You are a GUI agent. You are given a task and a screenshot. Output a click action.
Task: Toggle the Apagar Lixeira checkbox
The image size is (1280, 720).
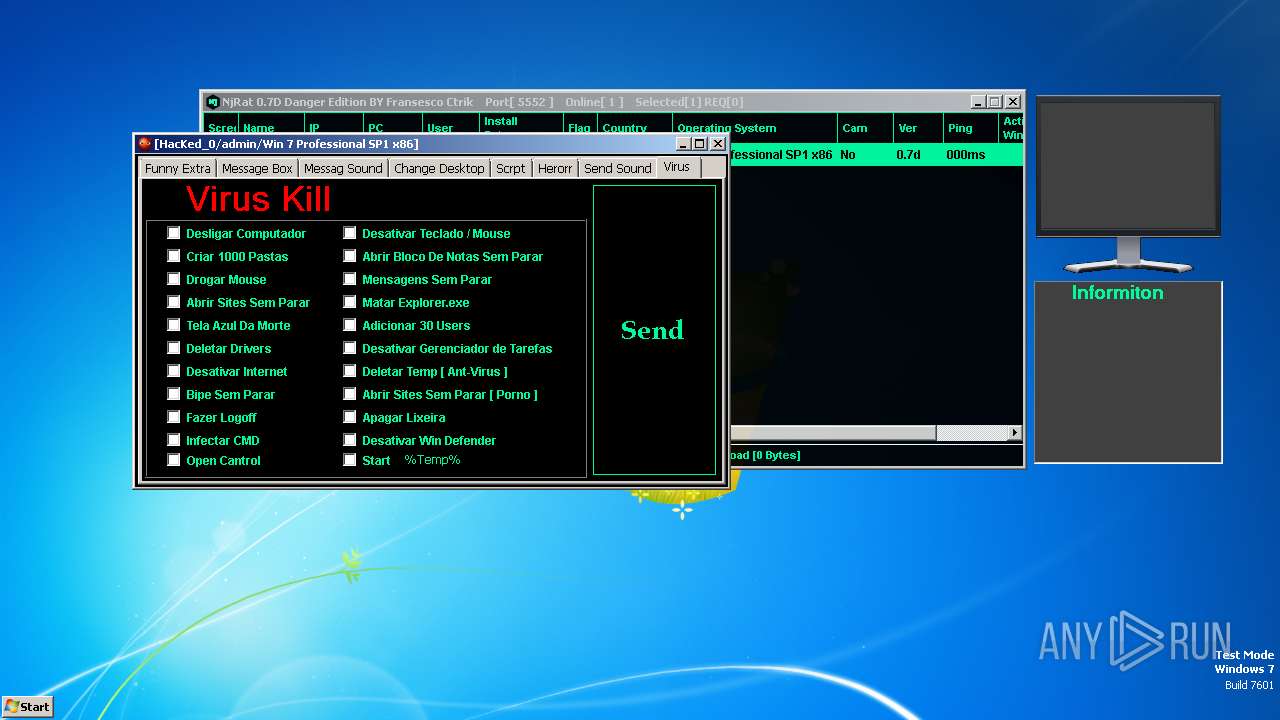pyautogui.click(x=350, y=417)
